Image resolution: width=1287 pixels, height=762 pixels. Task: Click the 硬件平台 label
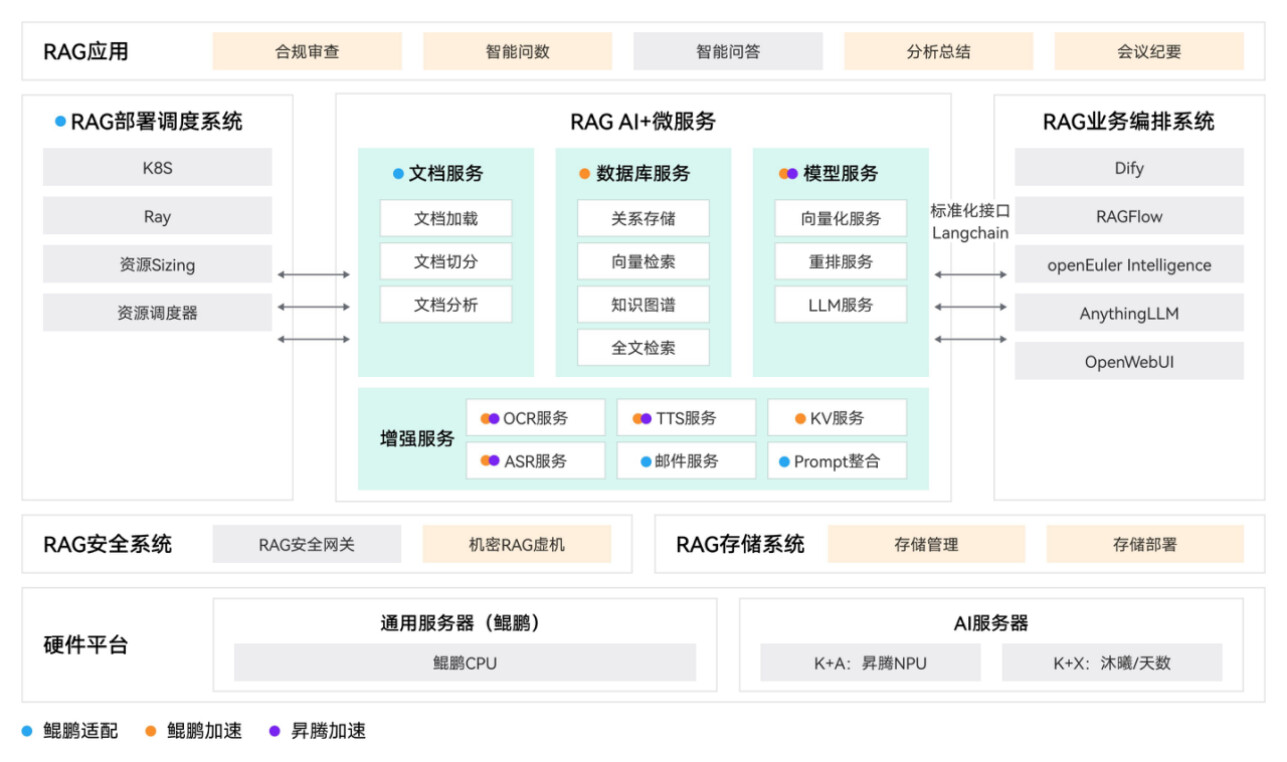coord(86,645)
